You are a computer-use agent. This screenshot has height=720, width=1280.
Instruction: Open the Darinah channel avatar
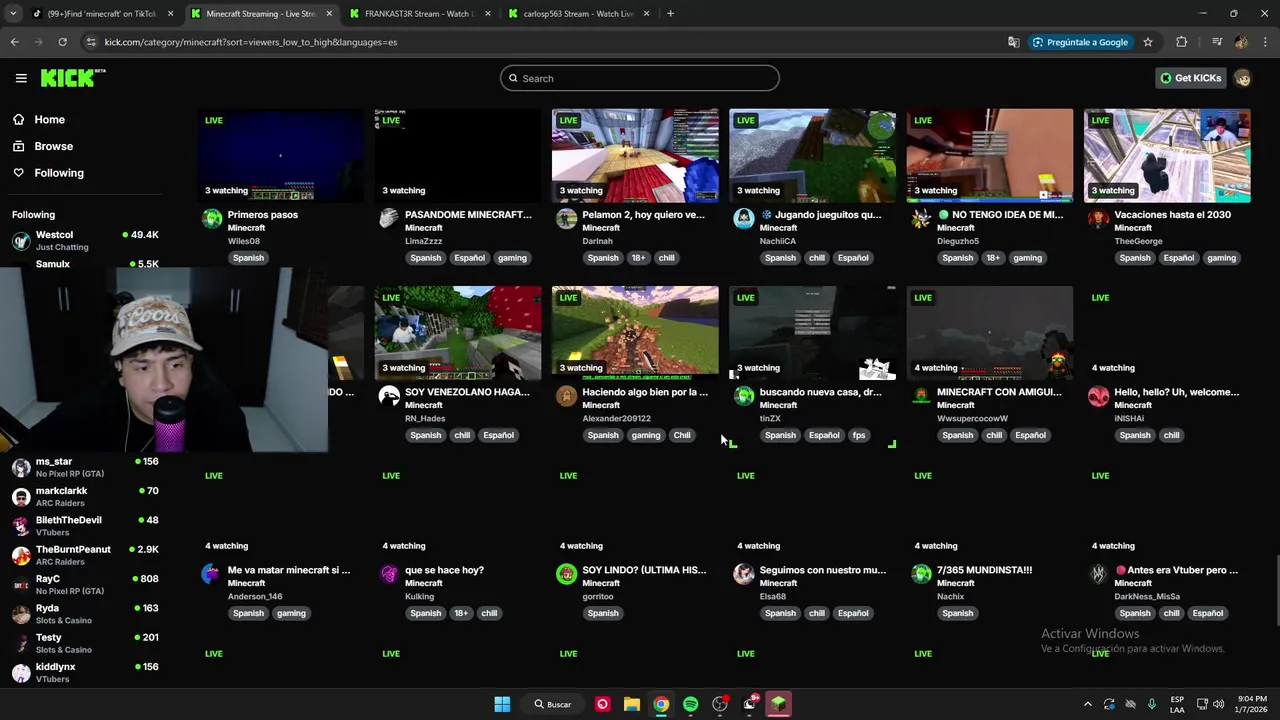click(x=567, y=219)
